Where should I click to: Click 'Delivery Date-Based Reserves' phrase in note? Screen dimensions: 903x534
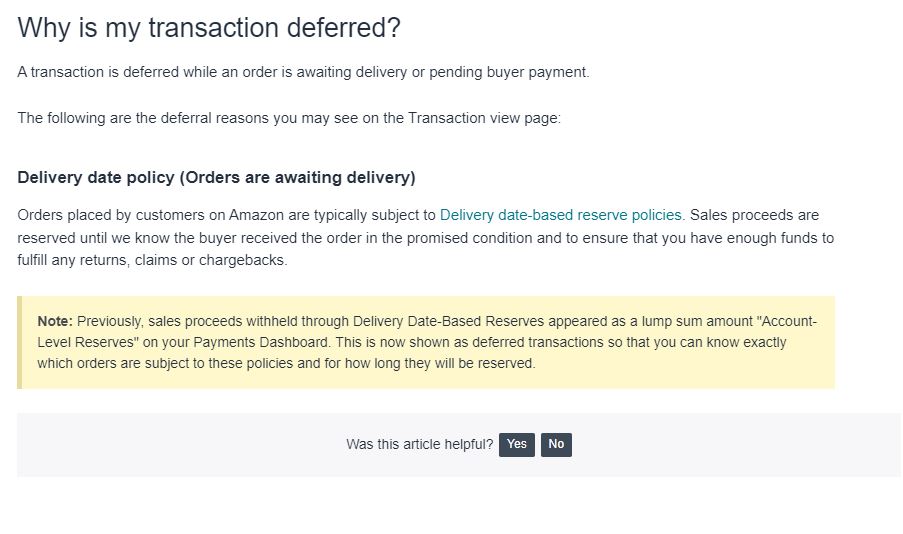click(x=449, y=321)
